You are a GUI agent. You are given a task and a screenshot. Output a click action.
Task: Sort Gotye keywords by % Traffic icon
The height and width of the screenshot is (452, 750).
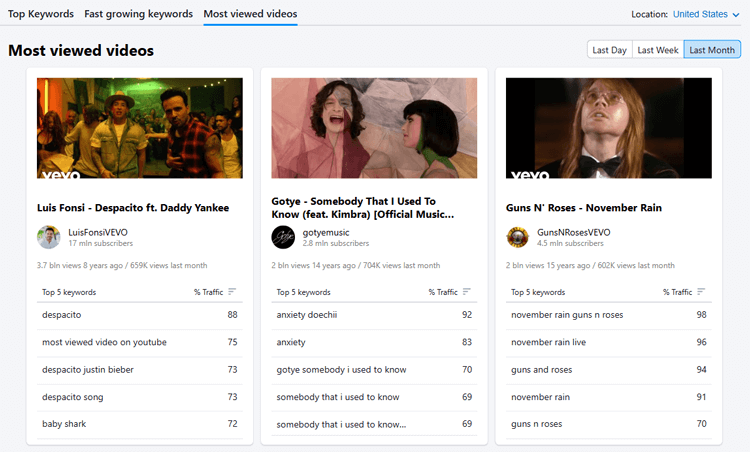466,292
